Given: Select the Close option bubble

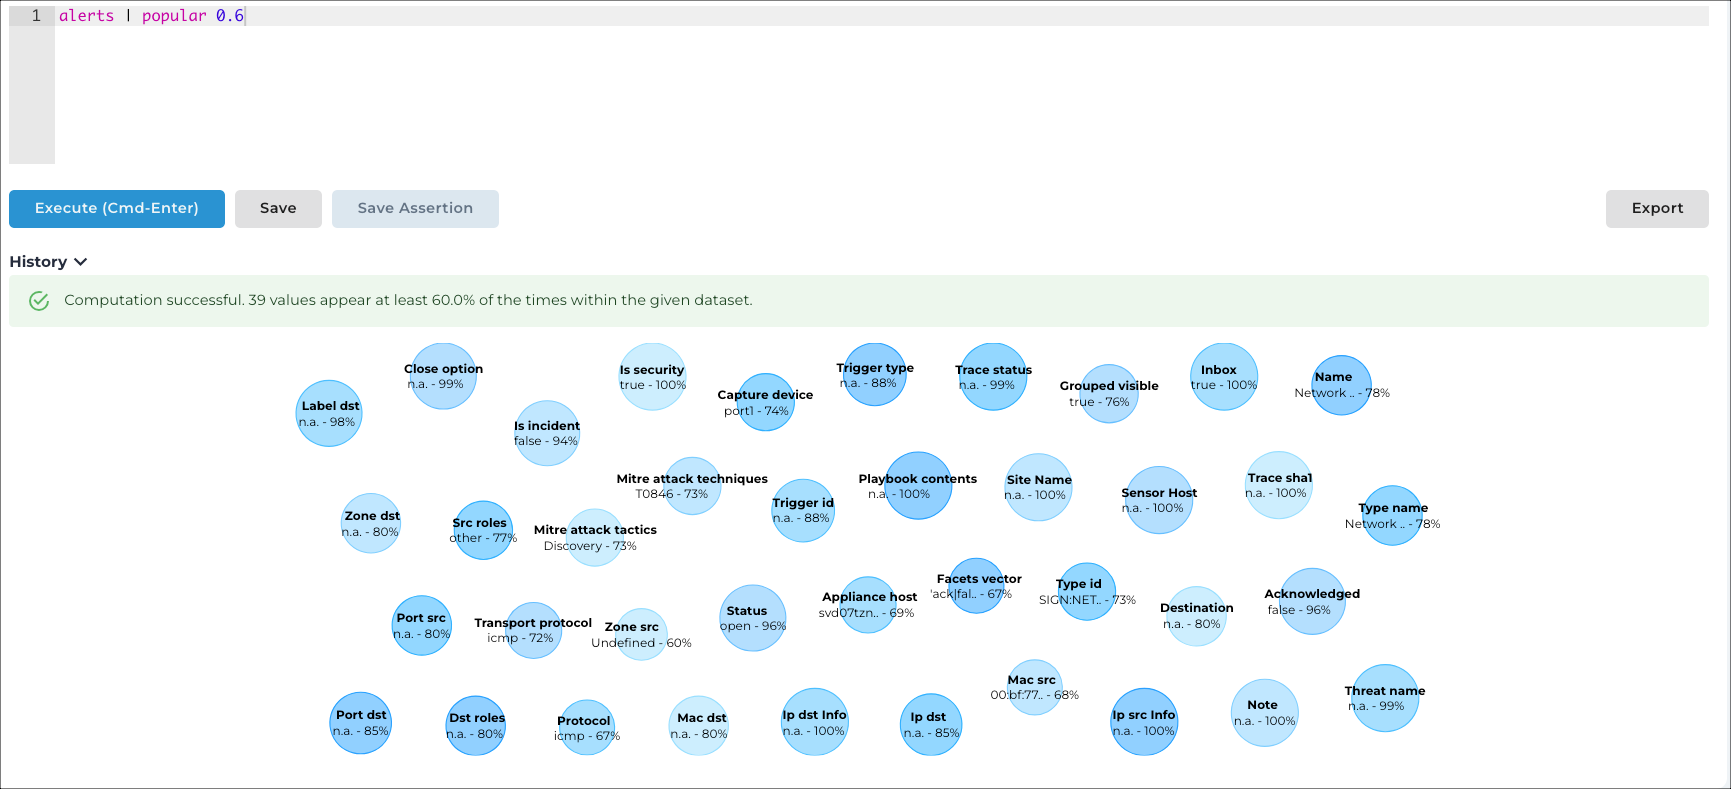Looking at the screenshot, I should 443,376.
